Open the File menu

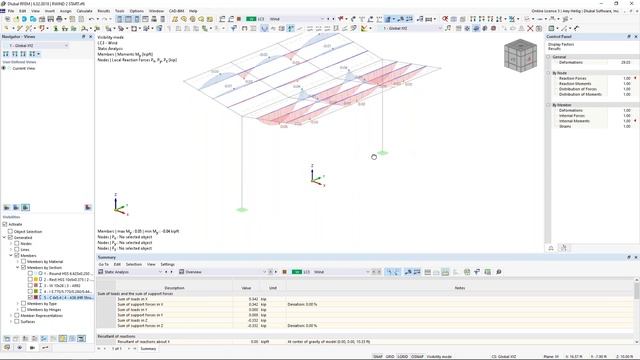(x=11, y=11)
